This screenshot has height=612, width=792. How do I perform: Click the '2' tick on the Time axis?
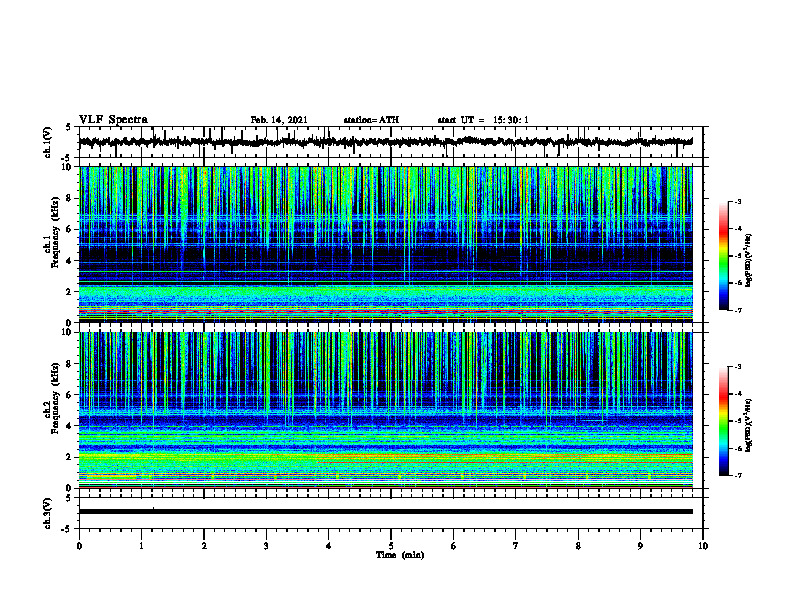click(204, 546)
